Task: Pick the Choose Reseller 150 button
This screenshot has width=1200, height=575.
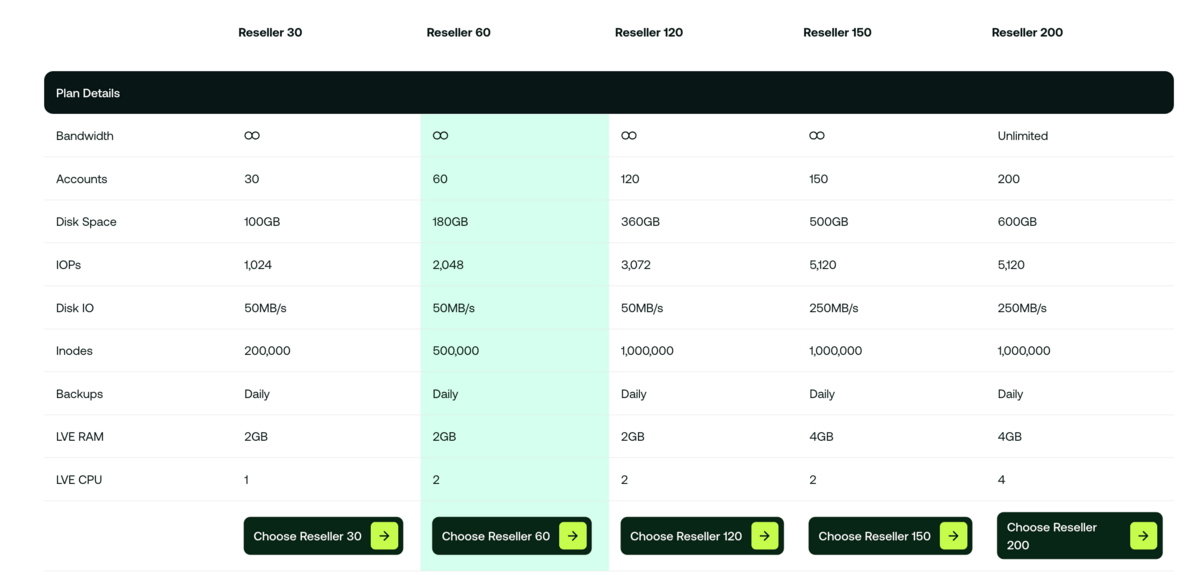Action: [x=890, y=536]
